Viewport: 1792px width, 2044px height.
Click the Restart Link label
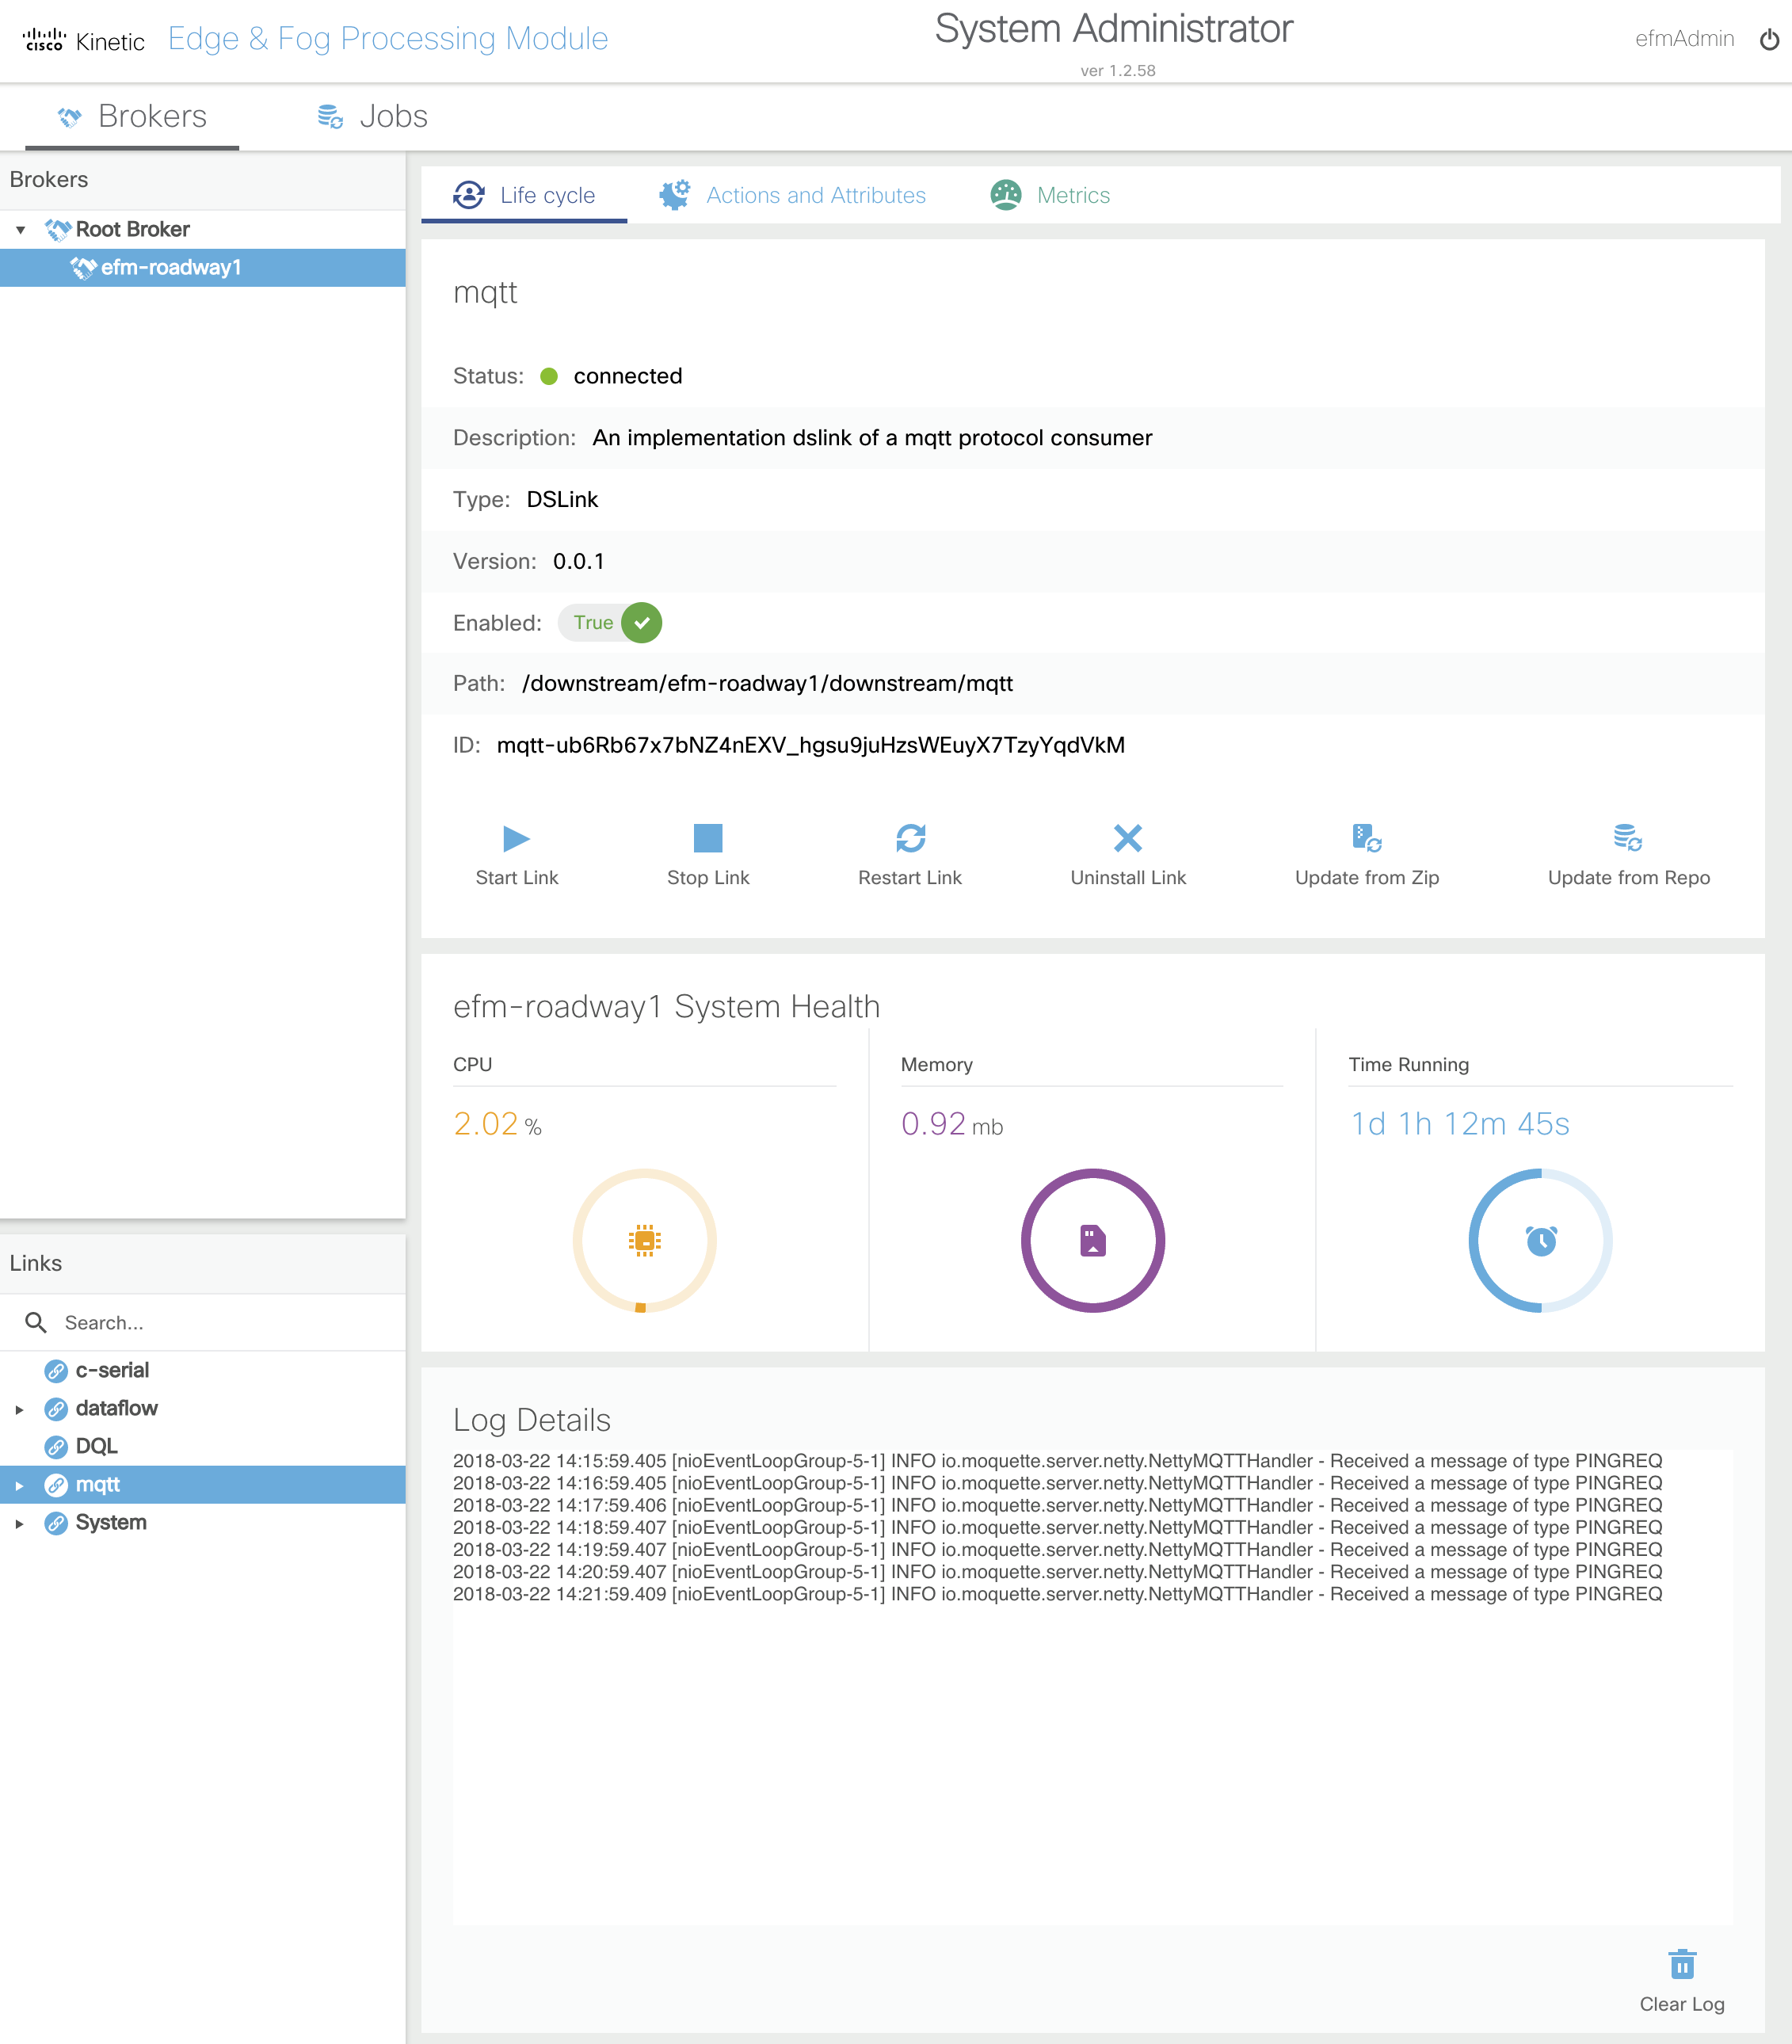910,878
